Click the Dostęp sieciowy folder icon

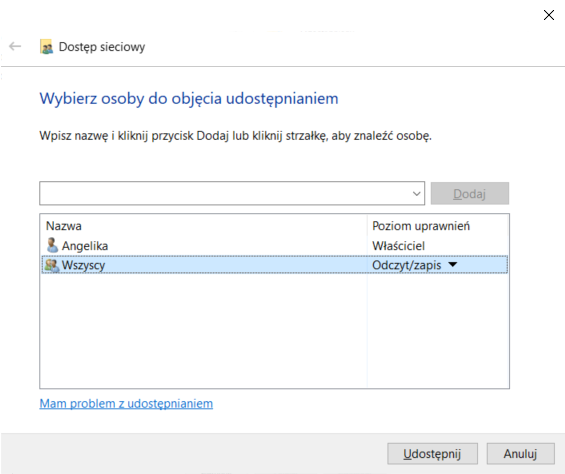[46, 47]
